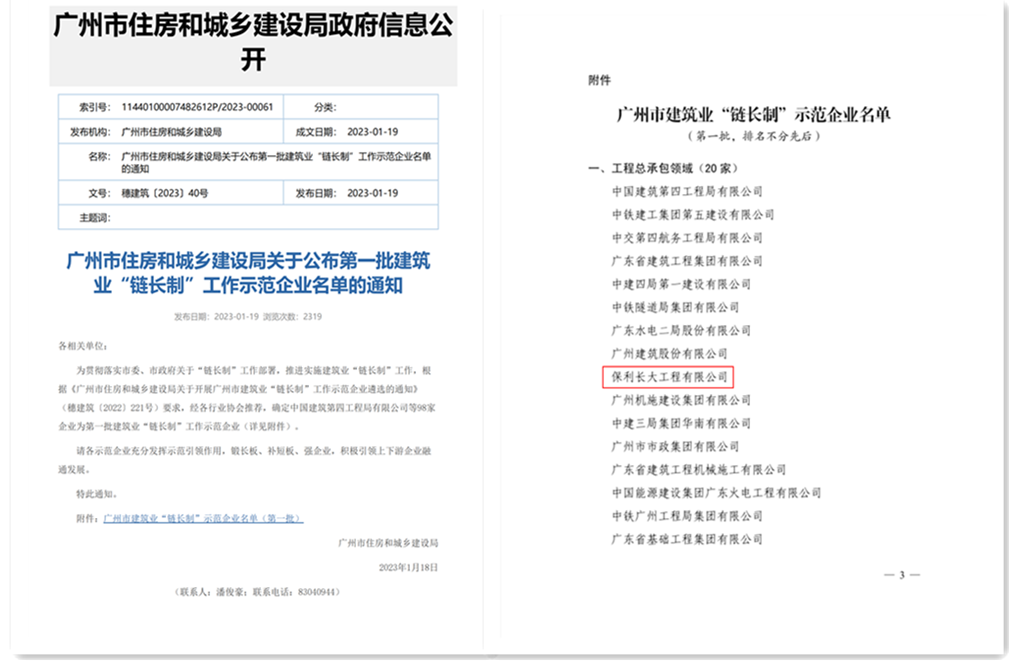Select 中建三局集团华南有限公司 in the list
Screen dimensions: 1009x661
coord(681,424)
